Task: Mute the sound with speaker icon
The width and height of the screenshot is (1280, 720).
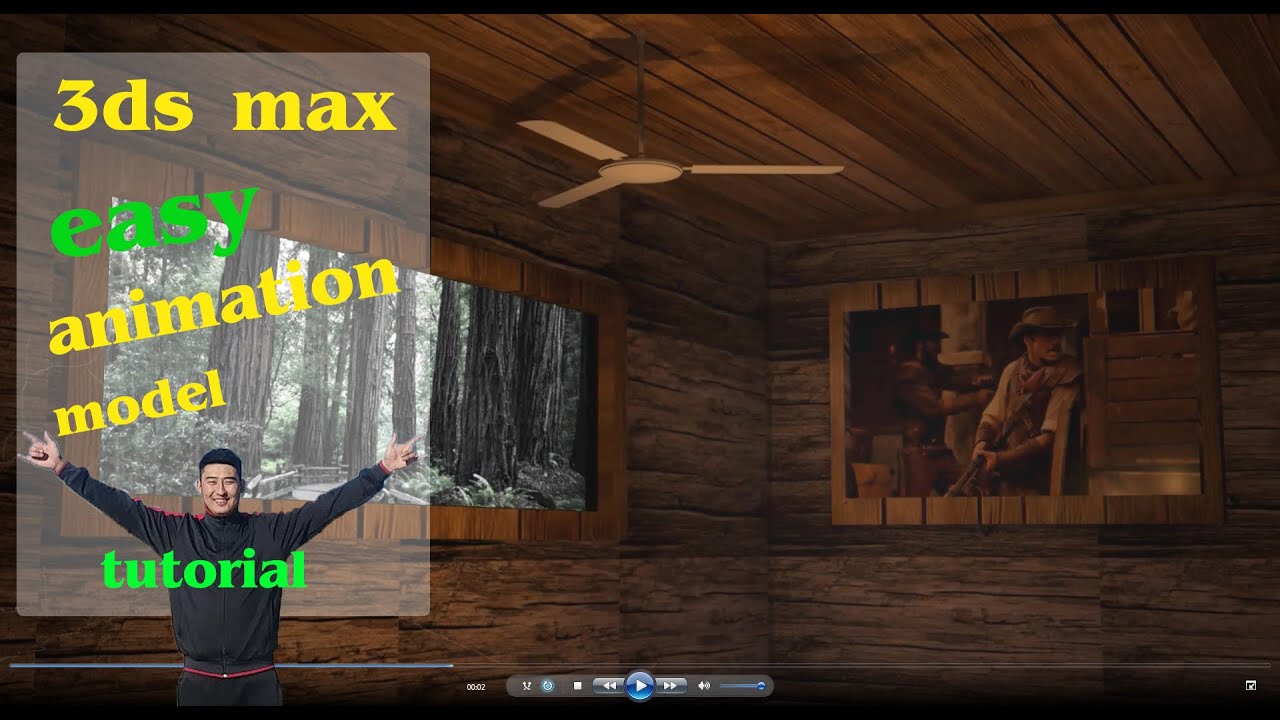Action: 704,686
